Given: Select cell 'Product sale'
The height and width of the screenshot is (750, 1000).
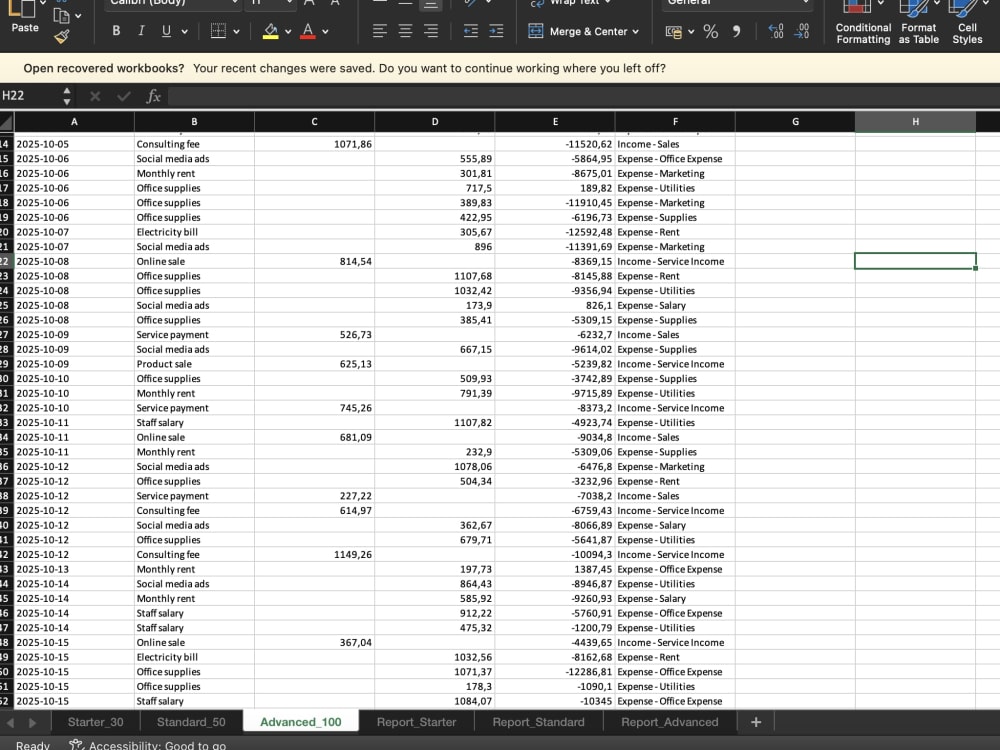Looking at the screenshot, I should [x=194, y=364].
